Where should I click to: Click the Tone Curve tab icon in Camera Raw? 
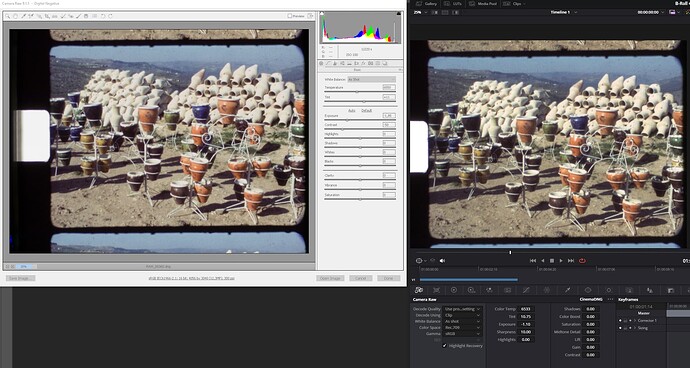point(328,63)
